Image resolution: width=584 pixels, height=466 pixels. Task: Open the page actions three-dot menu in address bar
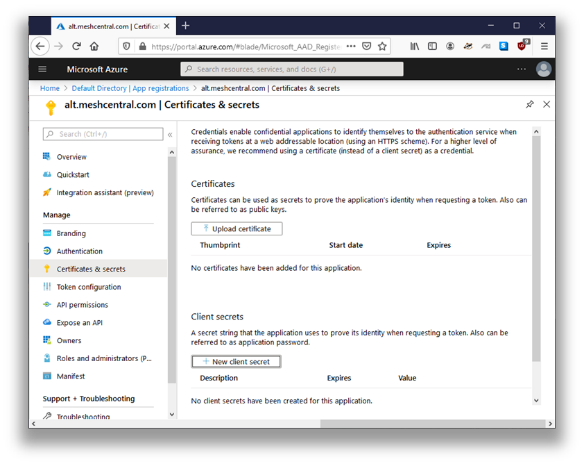pyautogui.click(x=351, y=46)
